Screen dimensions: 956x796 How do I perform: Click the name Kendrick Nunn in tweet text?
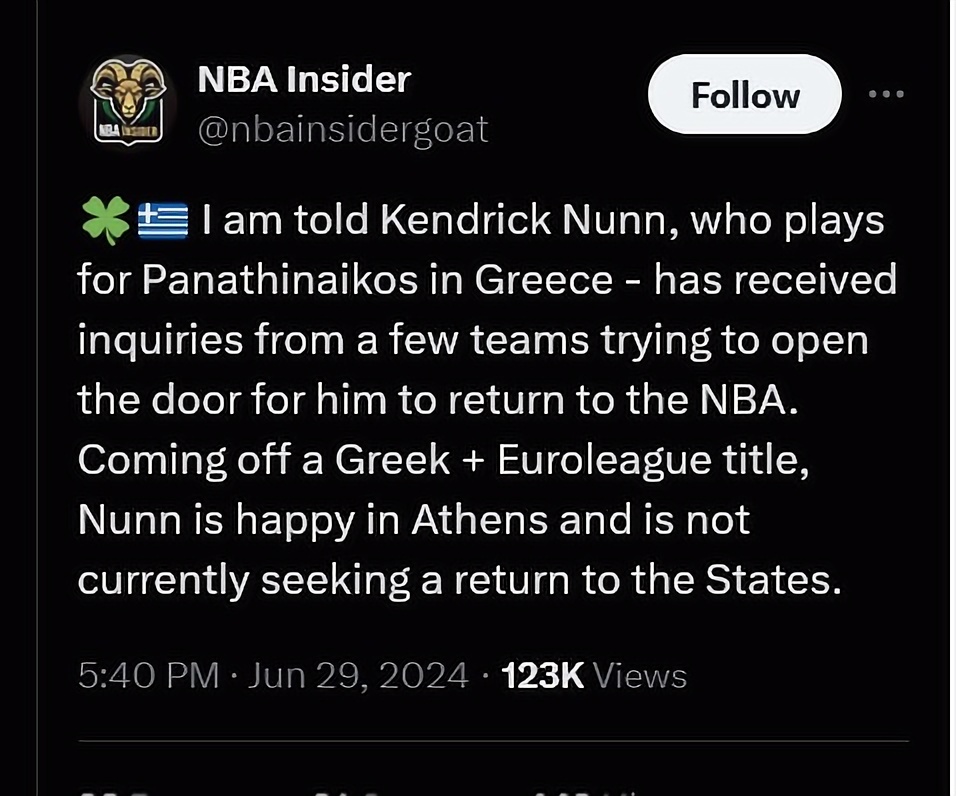point(530,220)
